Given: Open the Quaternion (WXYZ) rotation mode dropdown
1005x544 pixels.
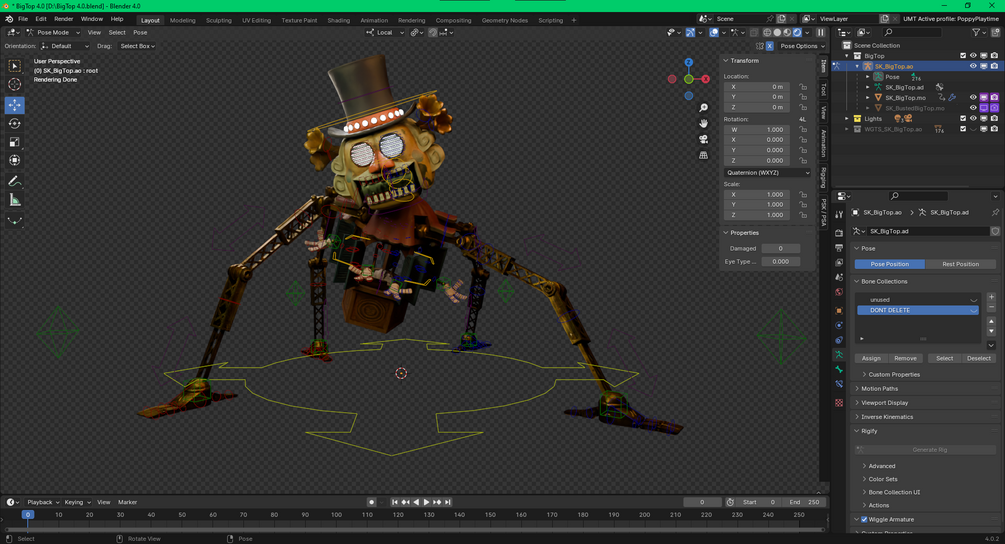Looking at the screenshot, I should 767,172.
